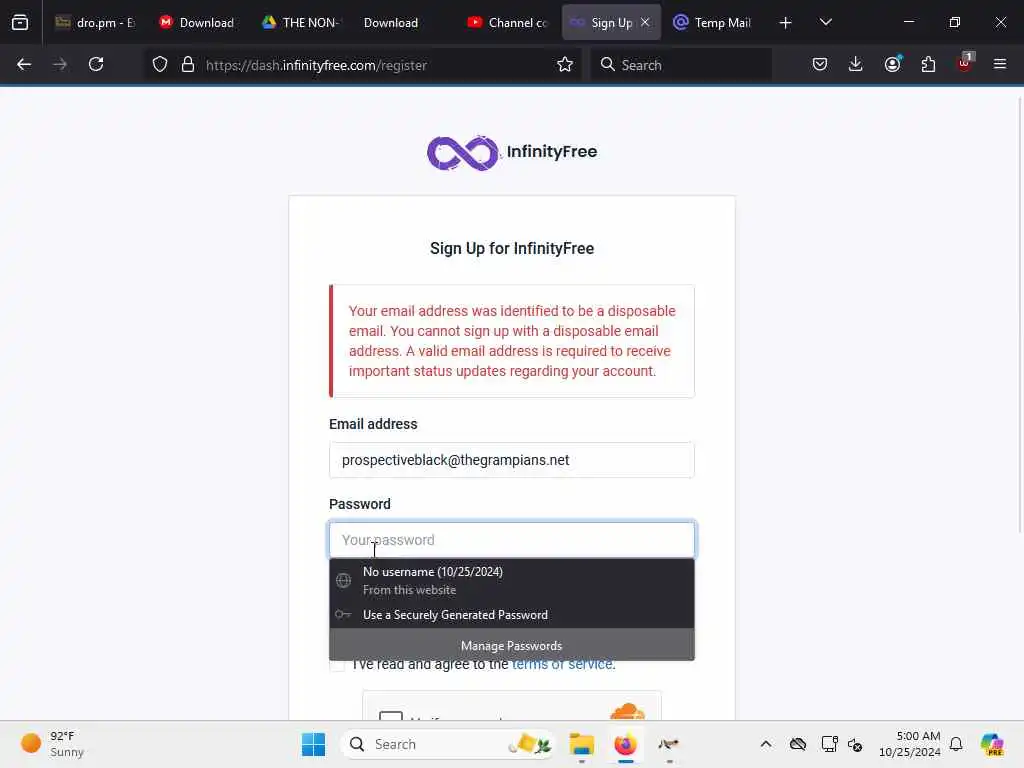
Task: Click the address bar URL
Action: click(x=316, y=65)
